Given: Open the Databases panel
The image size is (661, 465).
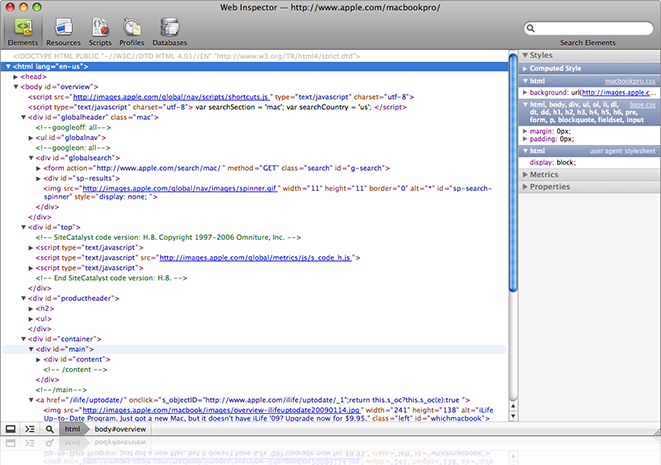Looking at the screenshot, I should tap(169, 32).
